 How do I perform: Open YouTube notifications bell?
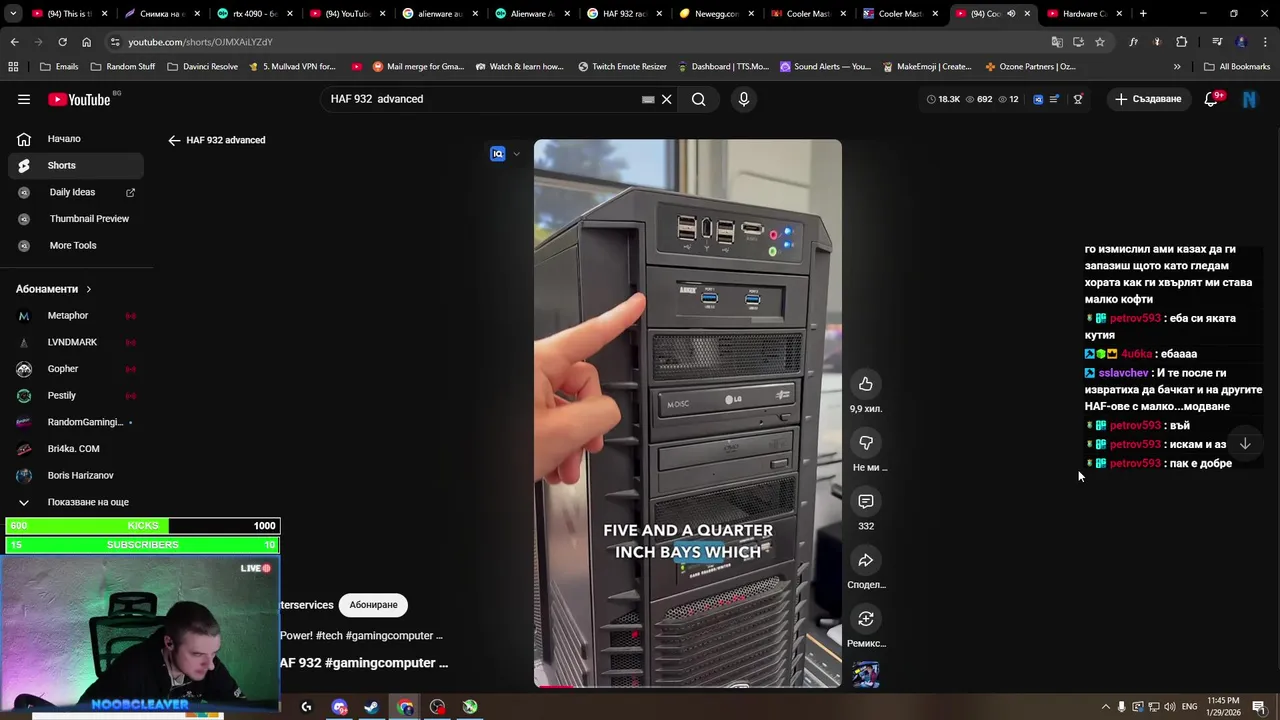click(x=1211, y=99)
